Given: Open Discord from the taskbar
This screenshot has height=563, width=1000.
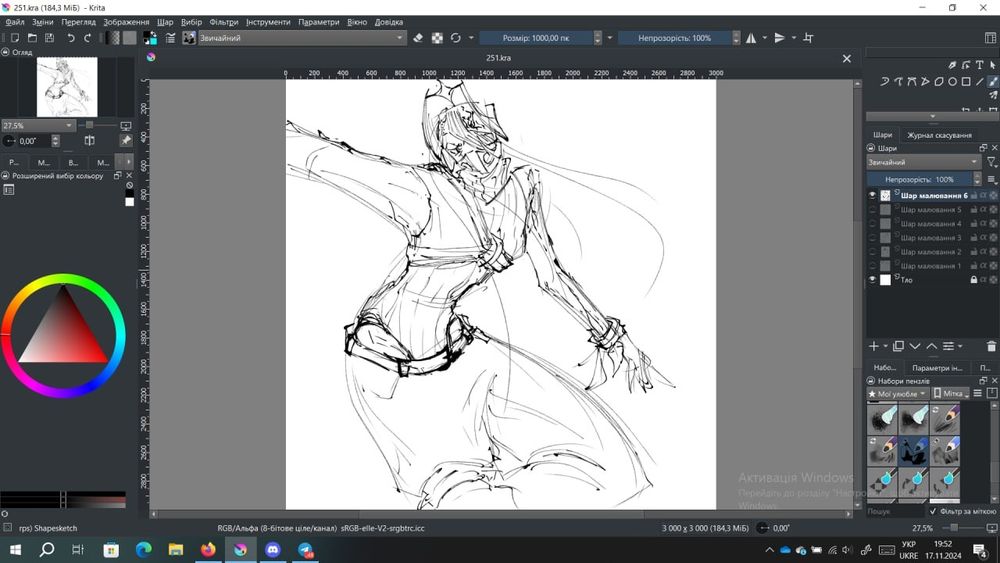Looking at the screenshot, I should pyautogui.click(x=273, y=550).
